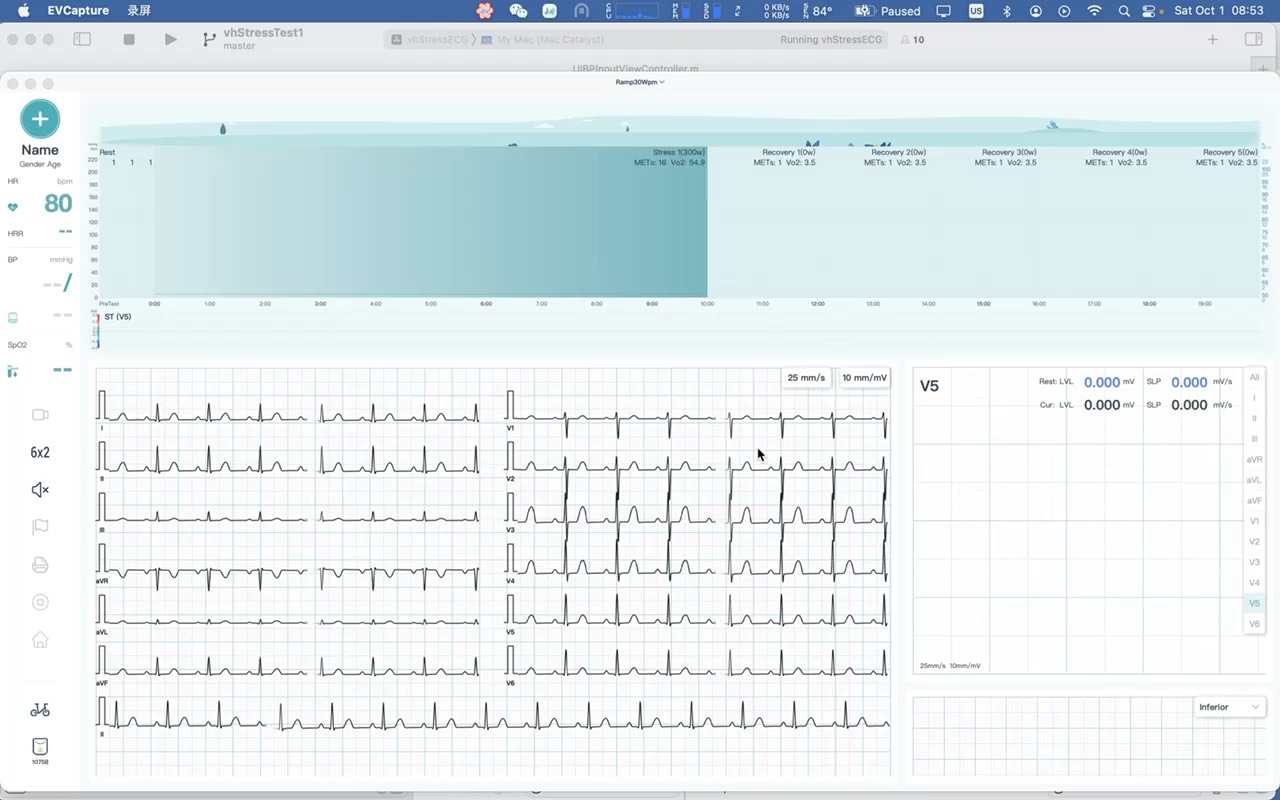Select lead V4 in lead list
The width and height of the screenshot is (1280, 800).
(1255, 583)
